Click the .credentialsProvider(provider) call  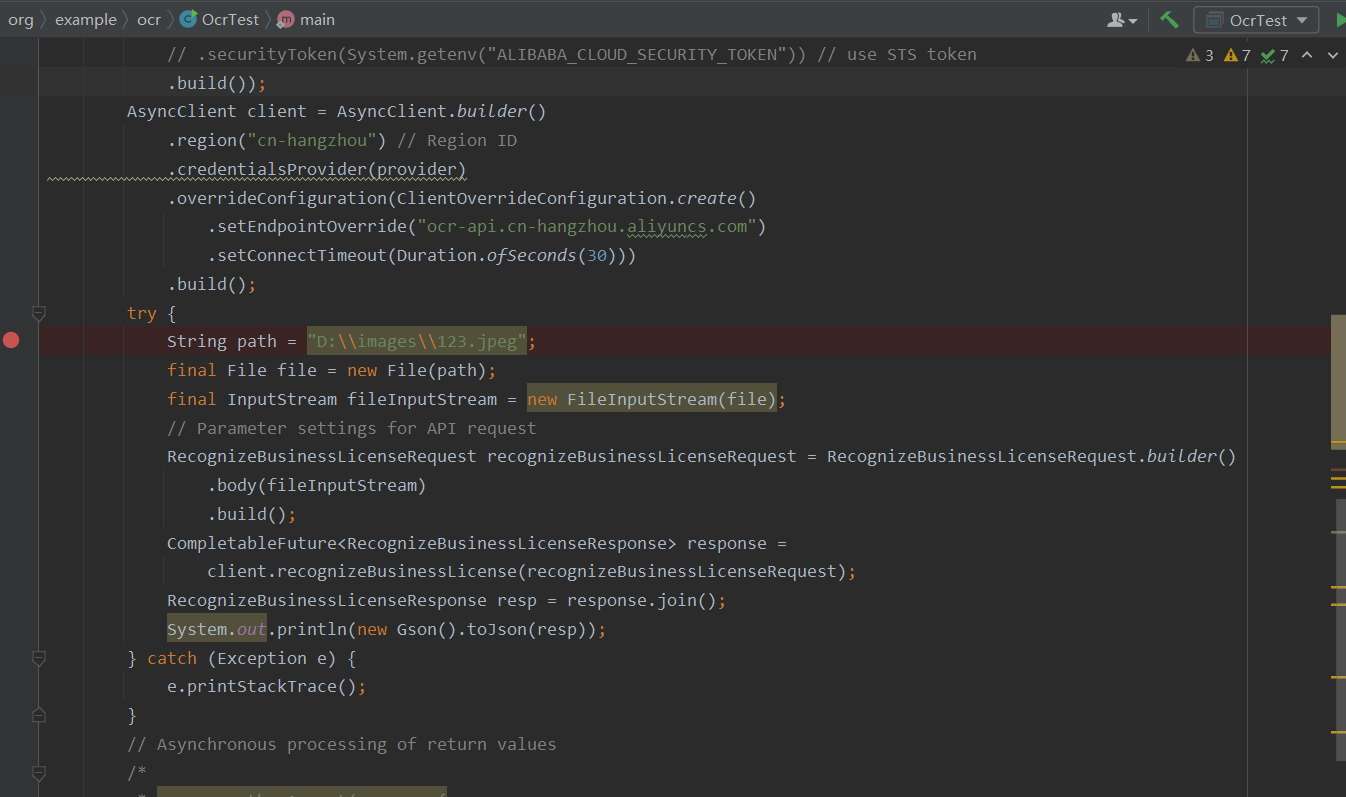click(317, 169)
